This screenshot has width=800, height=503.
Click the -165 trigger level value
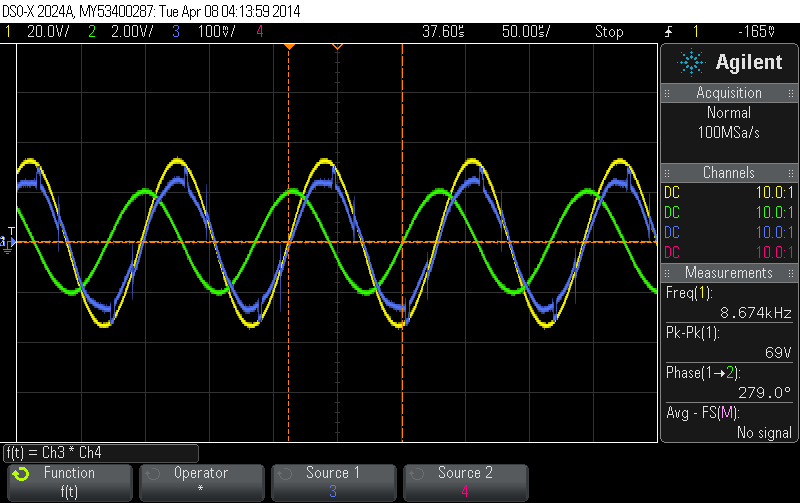point(757,32)
